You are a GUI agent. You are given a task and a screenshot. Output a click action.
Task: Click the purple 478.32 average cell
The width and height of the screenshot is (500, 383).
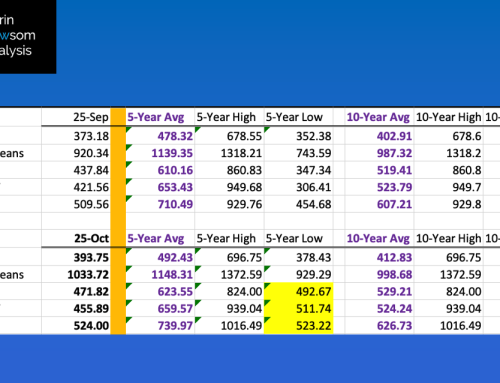[160, 136]
